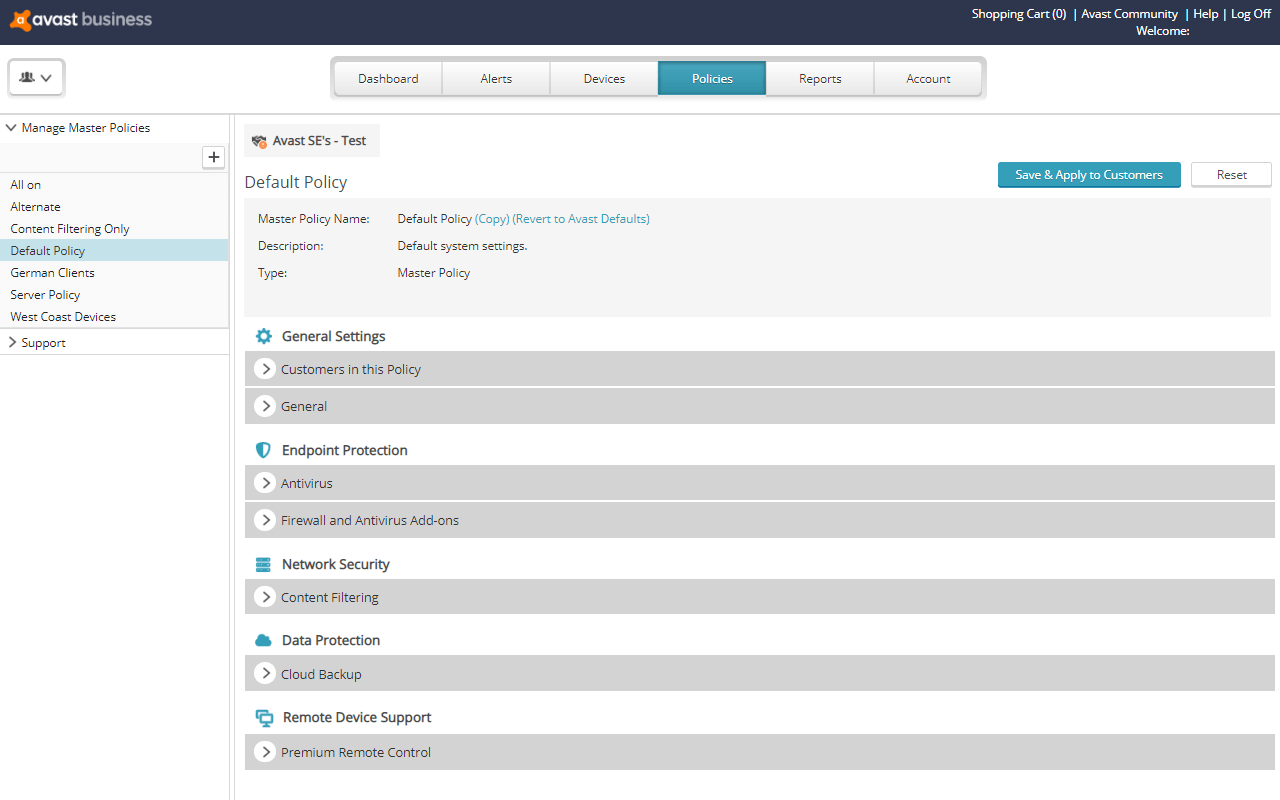Open the site selector dropdown in top-left

coord(36,76)
